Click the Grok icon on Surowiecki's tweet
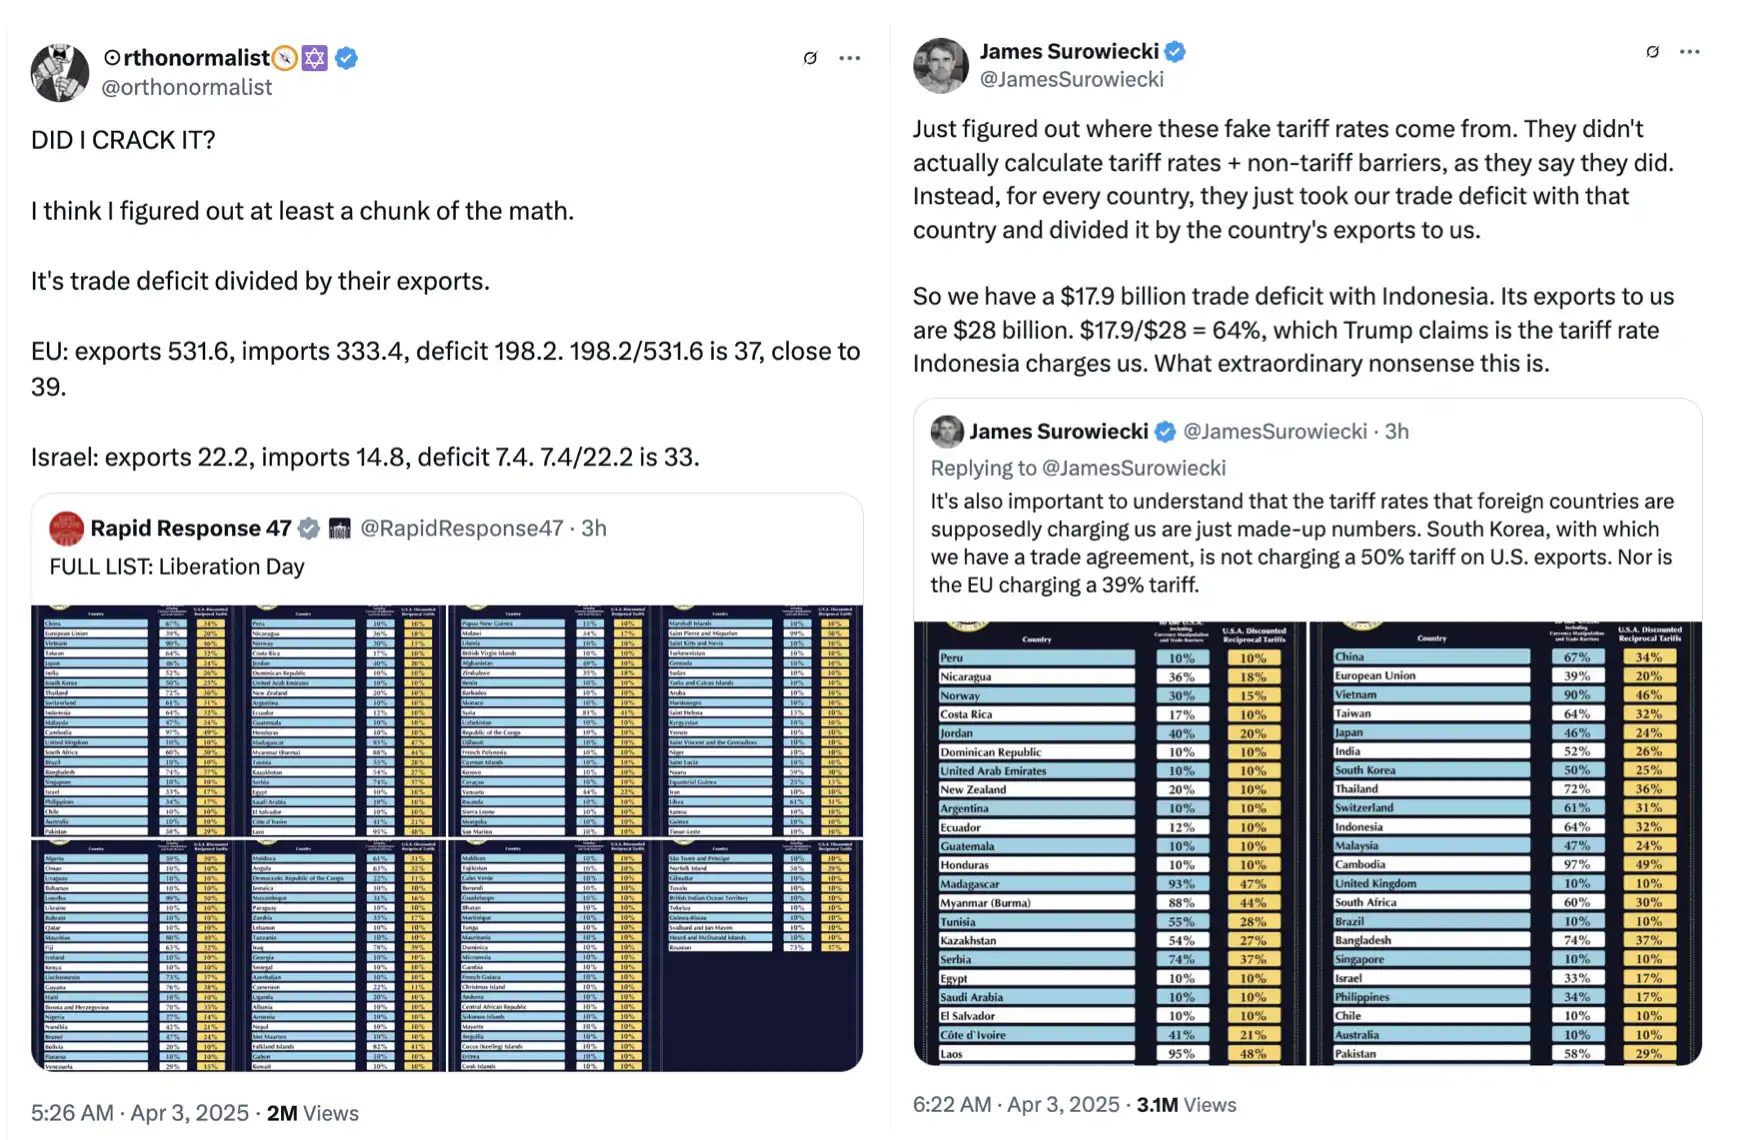This screenshot has width=1740, height=1140. pyautogui.click(x=1652, y=52)
